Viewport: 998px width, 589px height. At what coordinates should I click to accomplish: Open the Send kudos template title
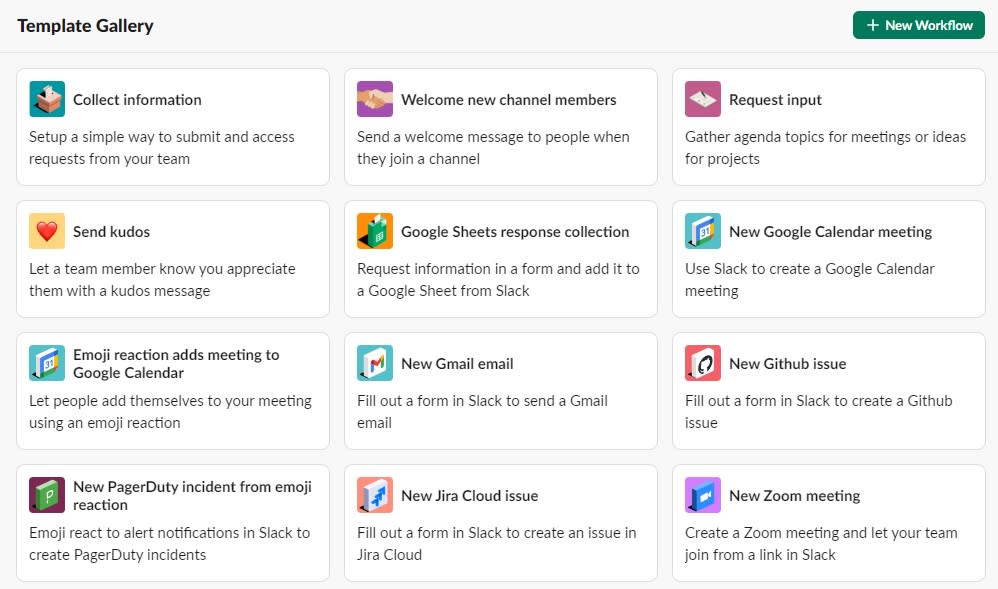(x=111, y=232)
